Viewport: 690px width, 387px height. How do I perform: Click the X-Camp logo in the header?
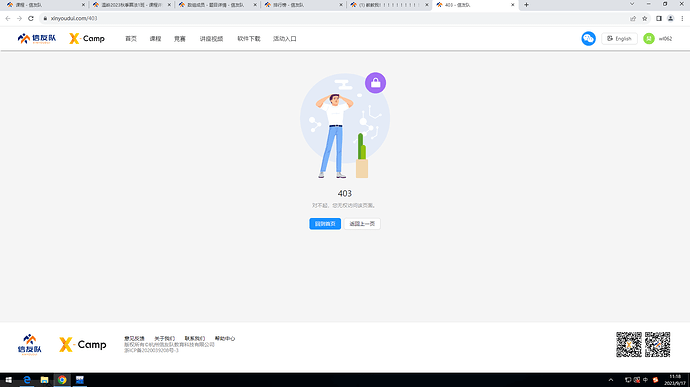click(x=87, y=39)
